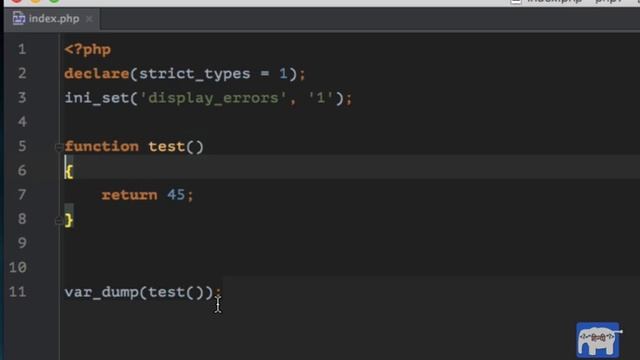
Task: Click the number 45 on line 7
Action: click(176, 195)
